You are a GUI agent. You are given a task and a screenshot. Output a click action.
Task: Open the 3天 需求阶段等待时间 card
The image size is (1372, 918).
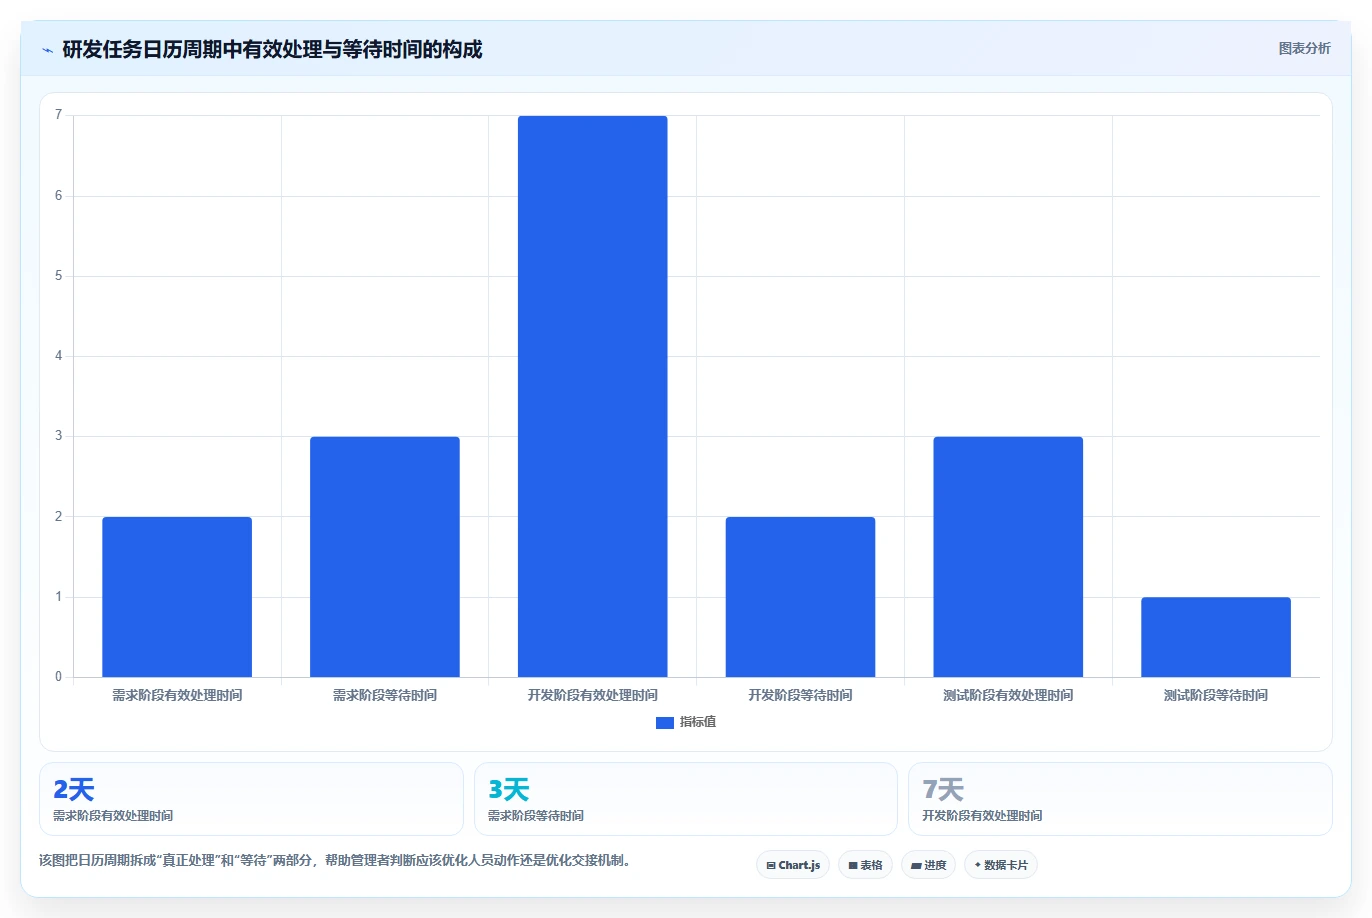point(685,799)
